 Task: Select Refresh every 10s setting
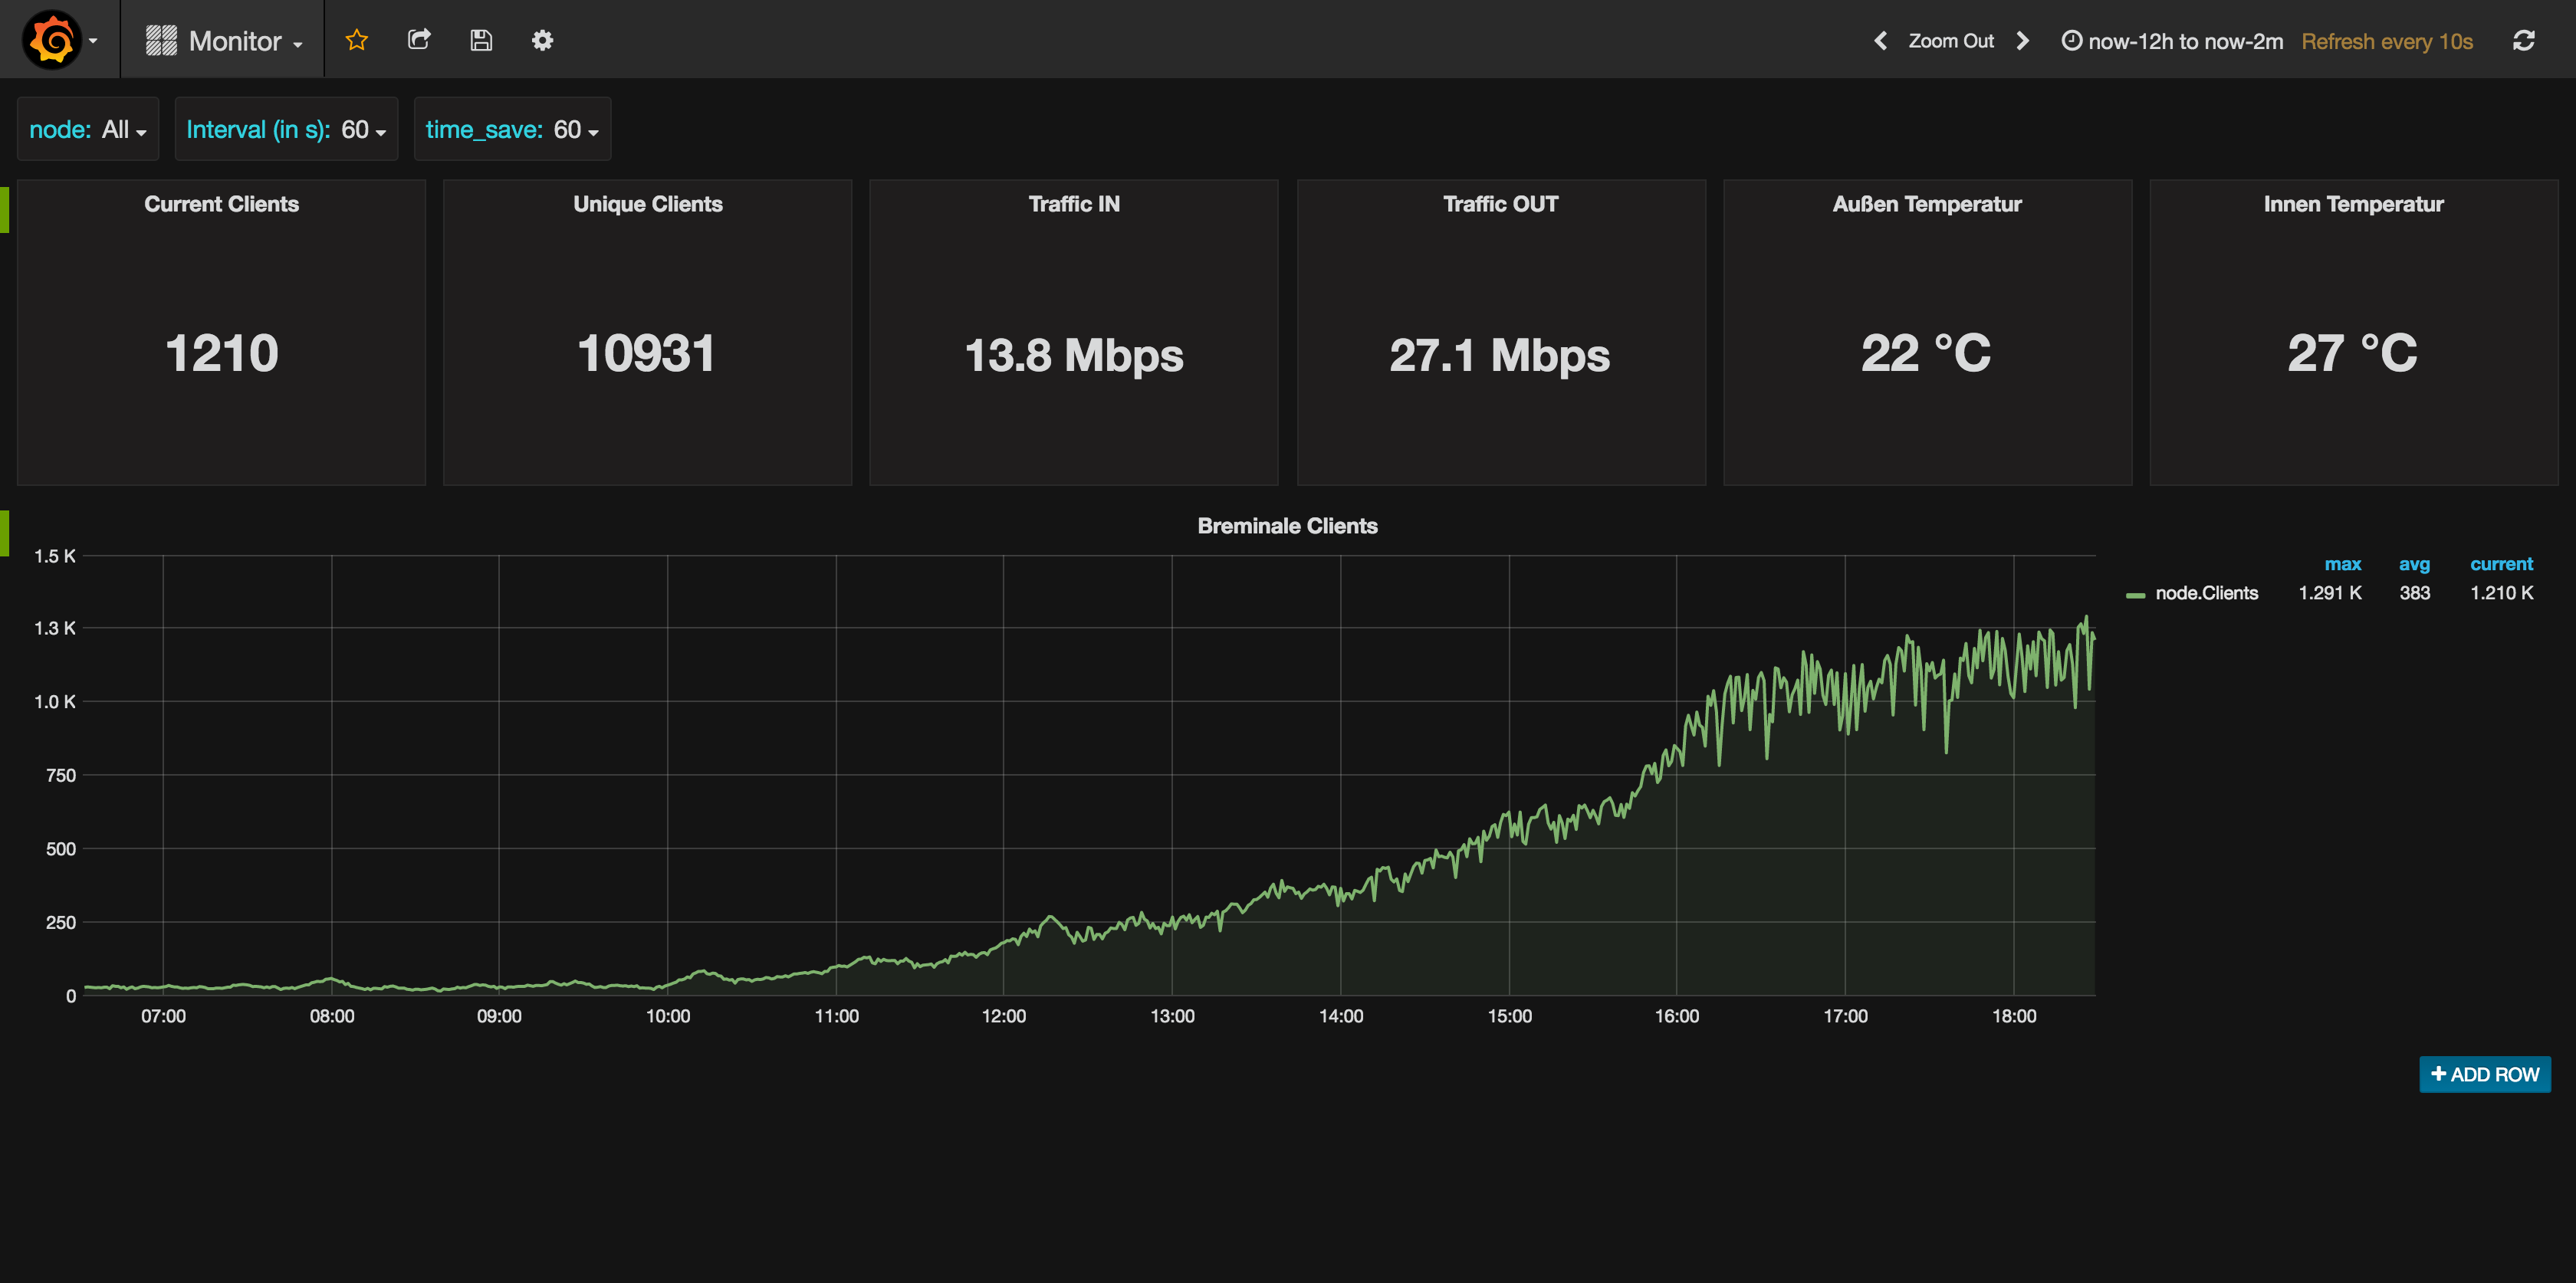[x=2387, y=41]
